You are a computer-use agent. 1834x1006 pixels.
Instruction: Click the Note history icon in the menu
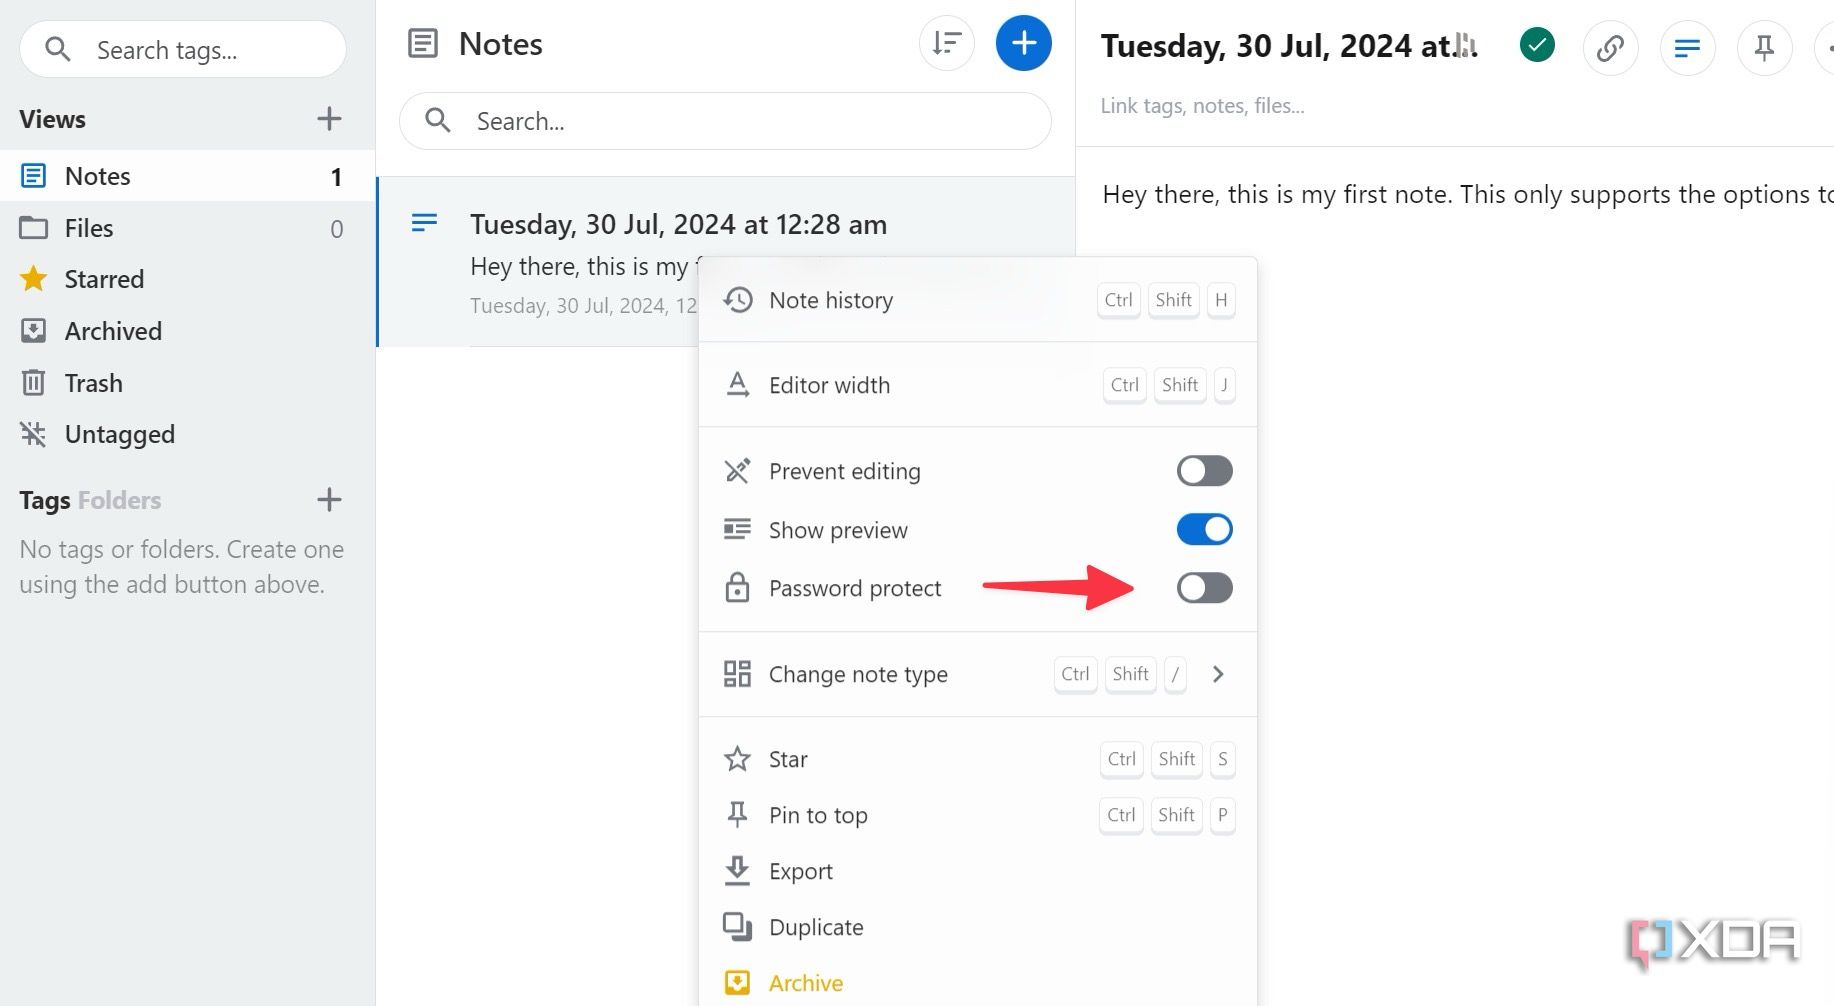(738, 299)
